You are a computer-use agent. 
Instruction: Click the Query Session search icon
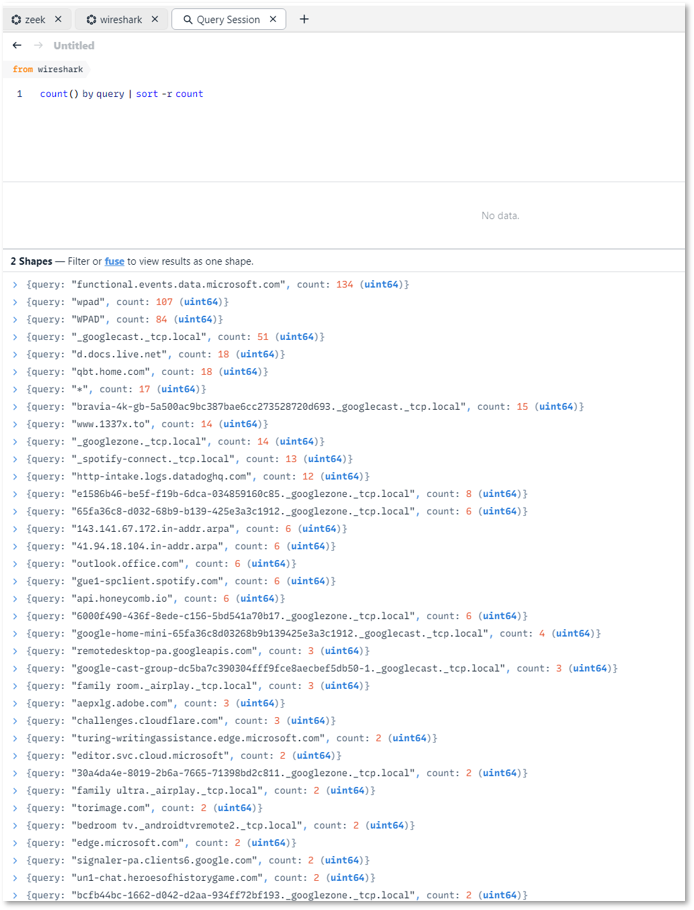187,19
